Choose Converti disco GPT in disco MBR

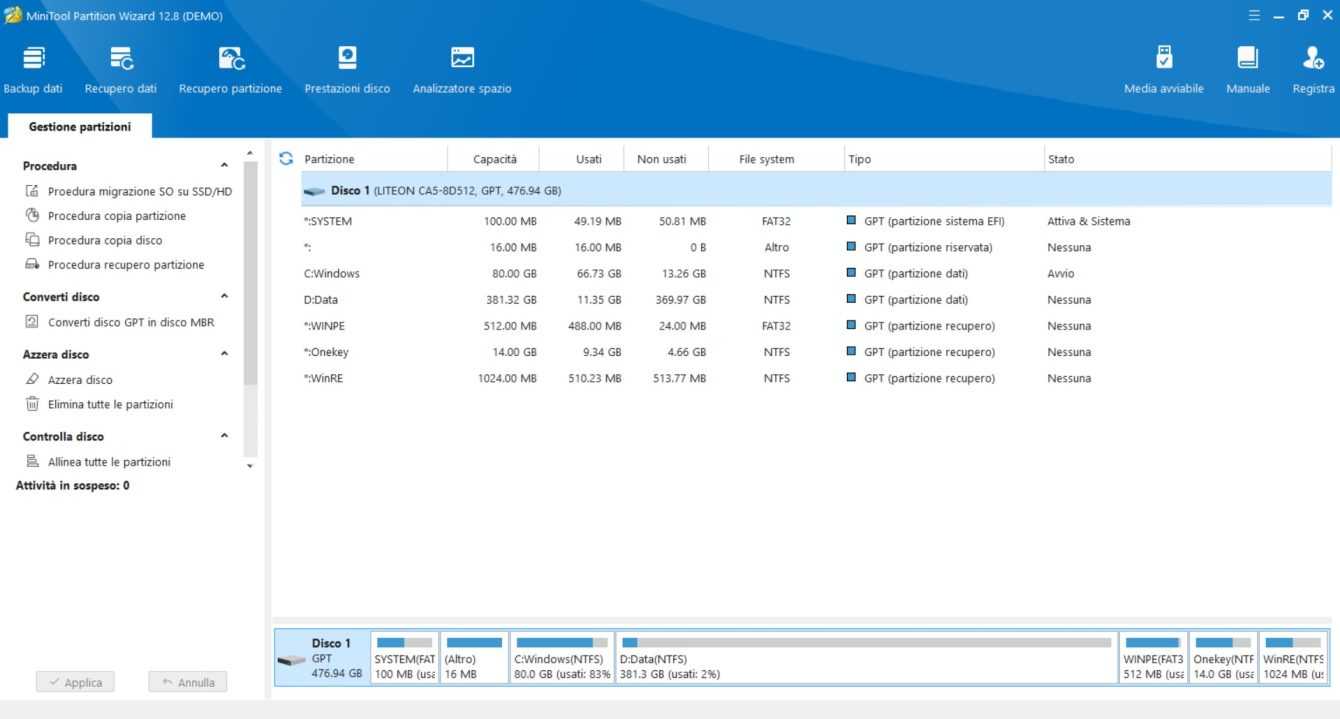[119, 322]
